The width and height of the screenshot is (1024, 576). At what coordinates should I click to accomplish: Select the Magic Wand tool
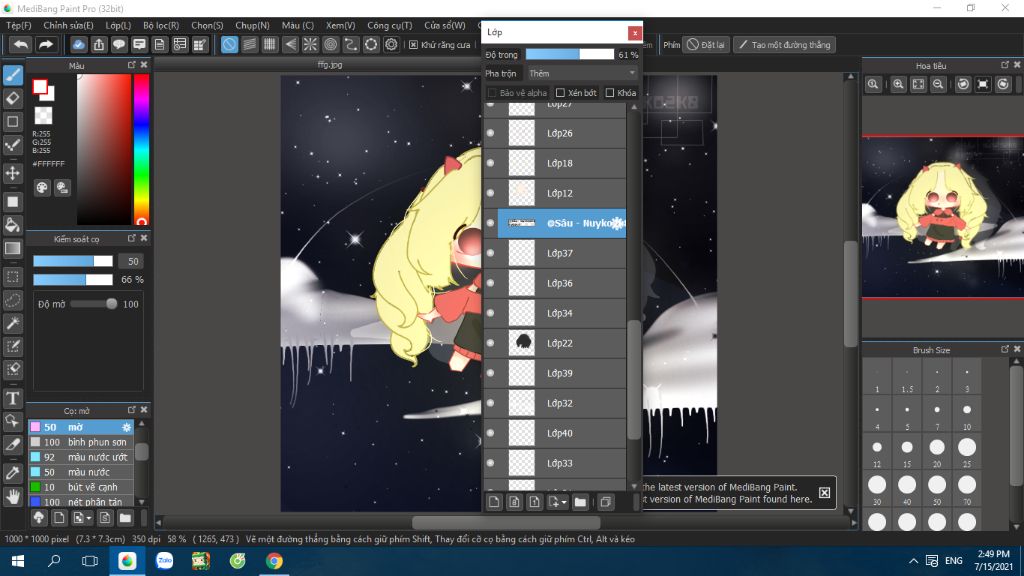point(12,323)
